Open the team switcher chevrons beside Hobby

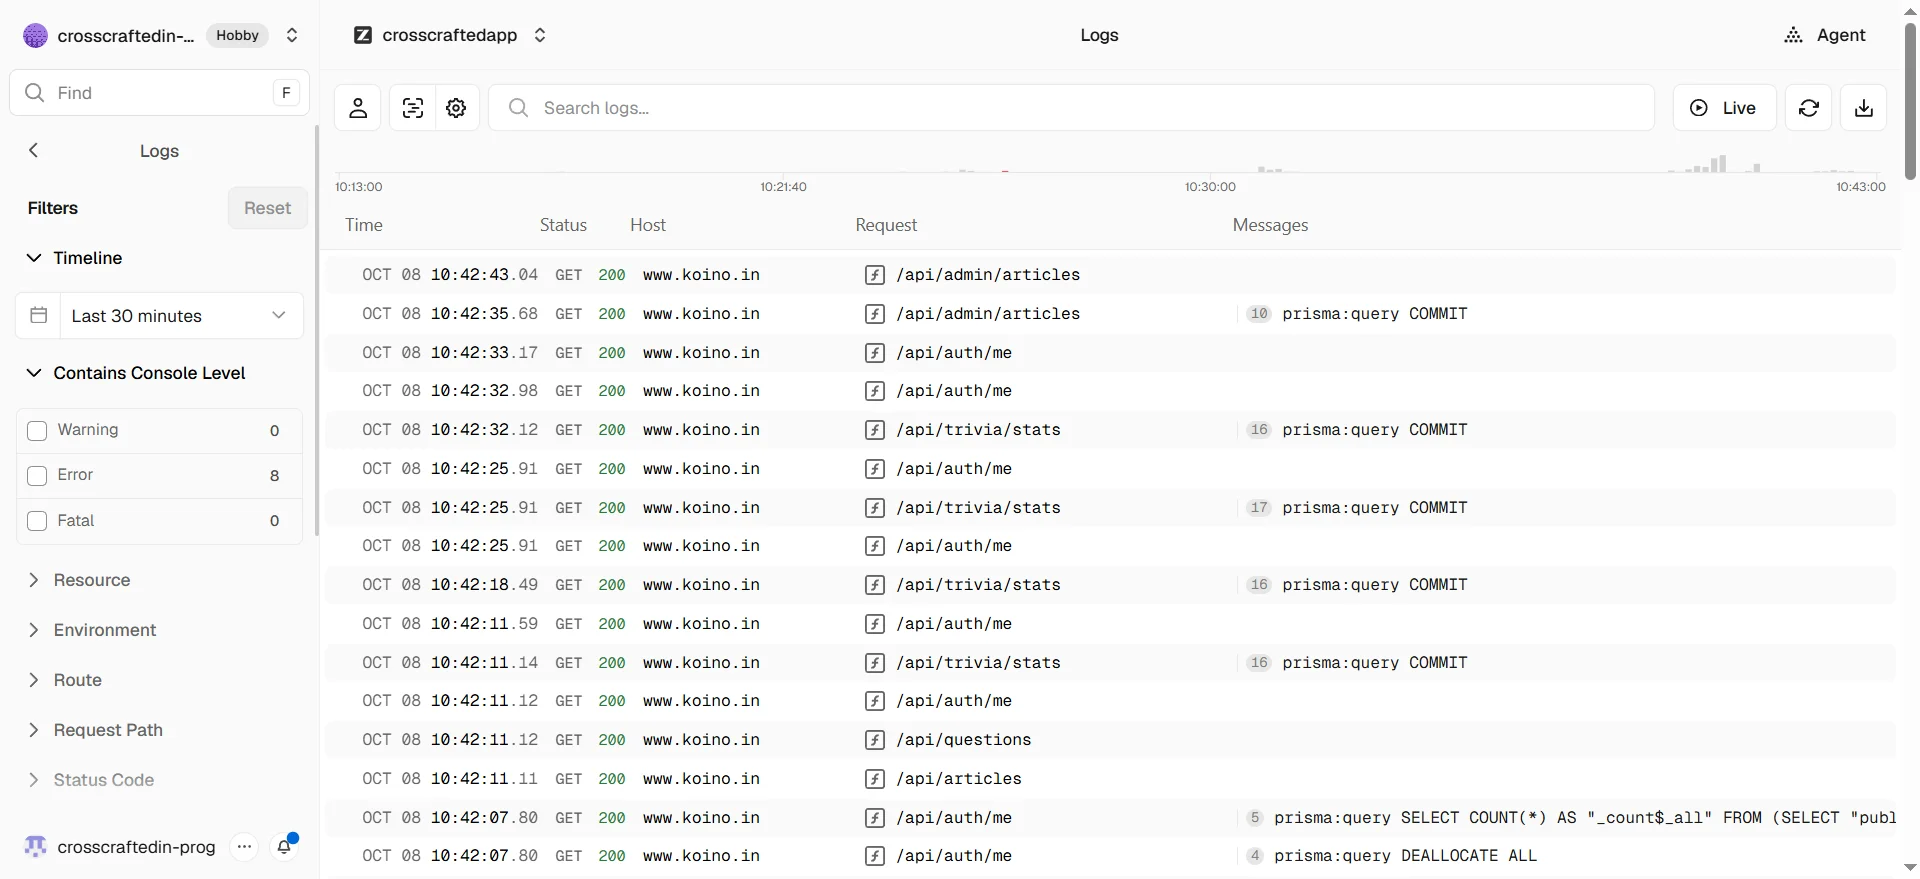pos(292,35)
